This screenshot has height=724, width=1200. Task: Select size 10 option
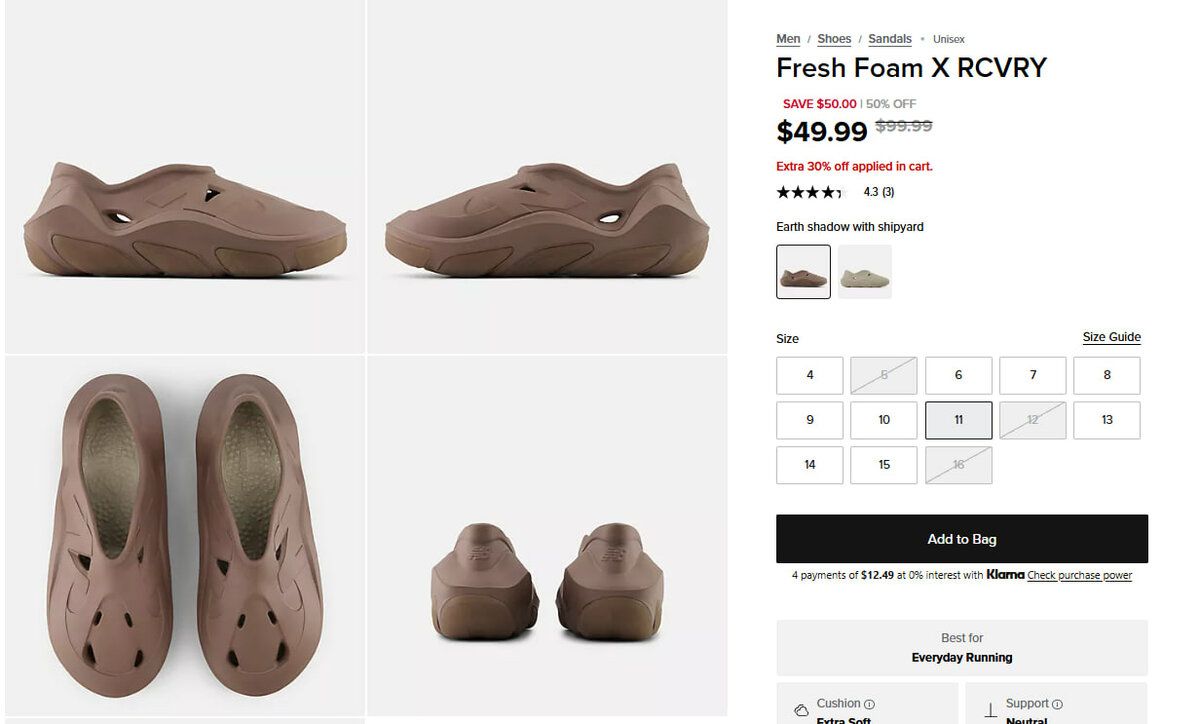click(x=884, y=420)
